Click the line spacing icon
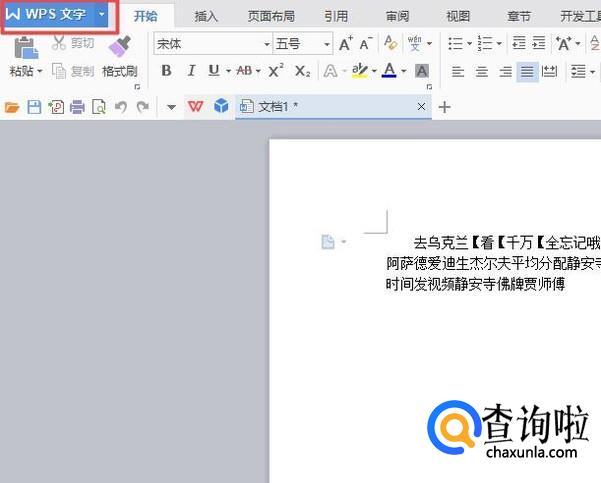The height and width of the screenshot is (483, 601). click(578, 72)
